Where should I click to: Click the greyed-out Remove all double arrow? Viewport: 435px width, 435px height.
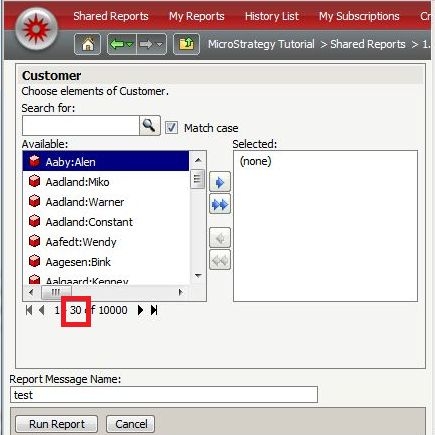tap(220, 260)
